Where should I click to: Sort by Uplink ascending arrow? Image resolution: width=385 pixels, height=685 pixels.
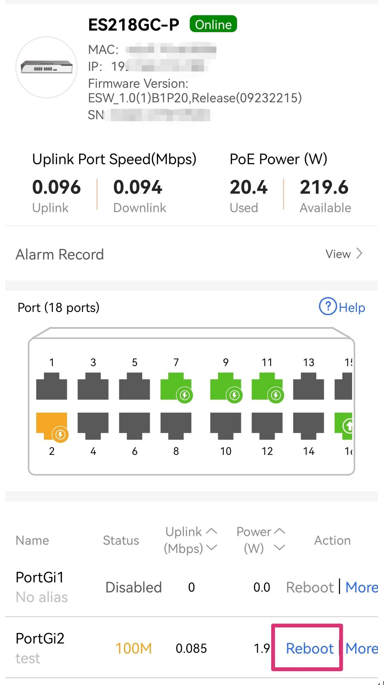coord(212,532)
